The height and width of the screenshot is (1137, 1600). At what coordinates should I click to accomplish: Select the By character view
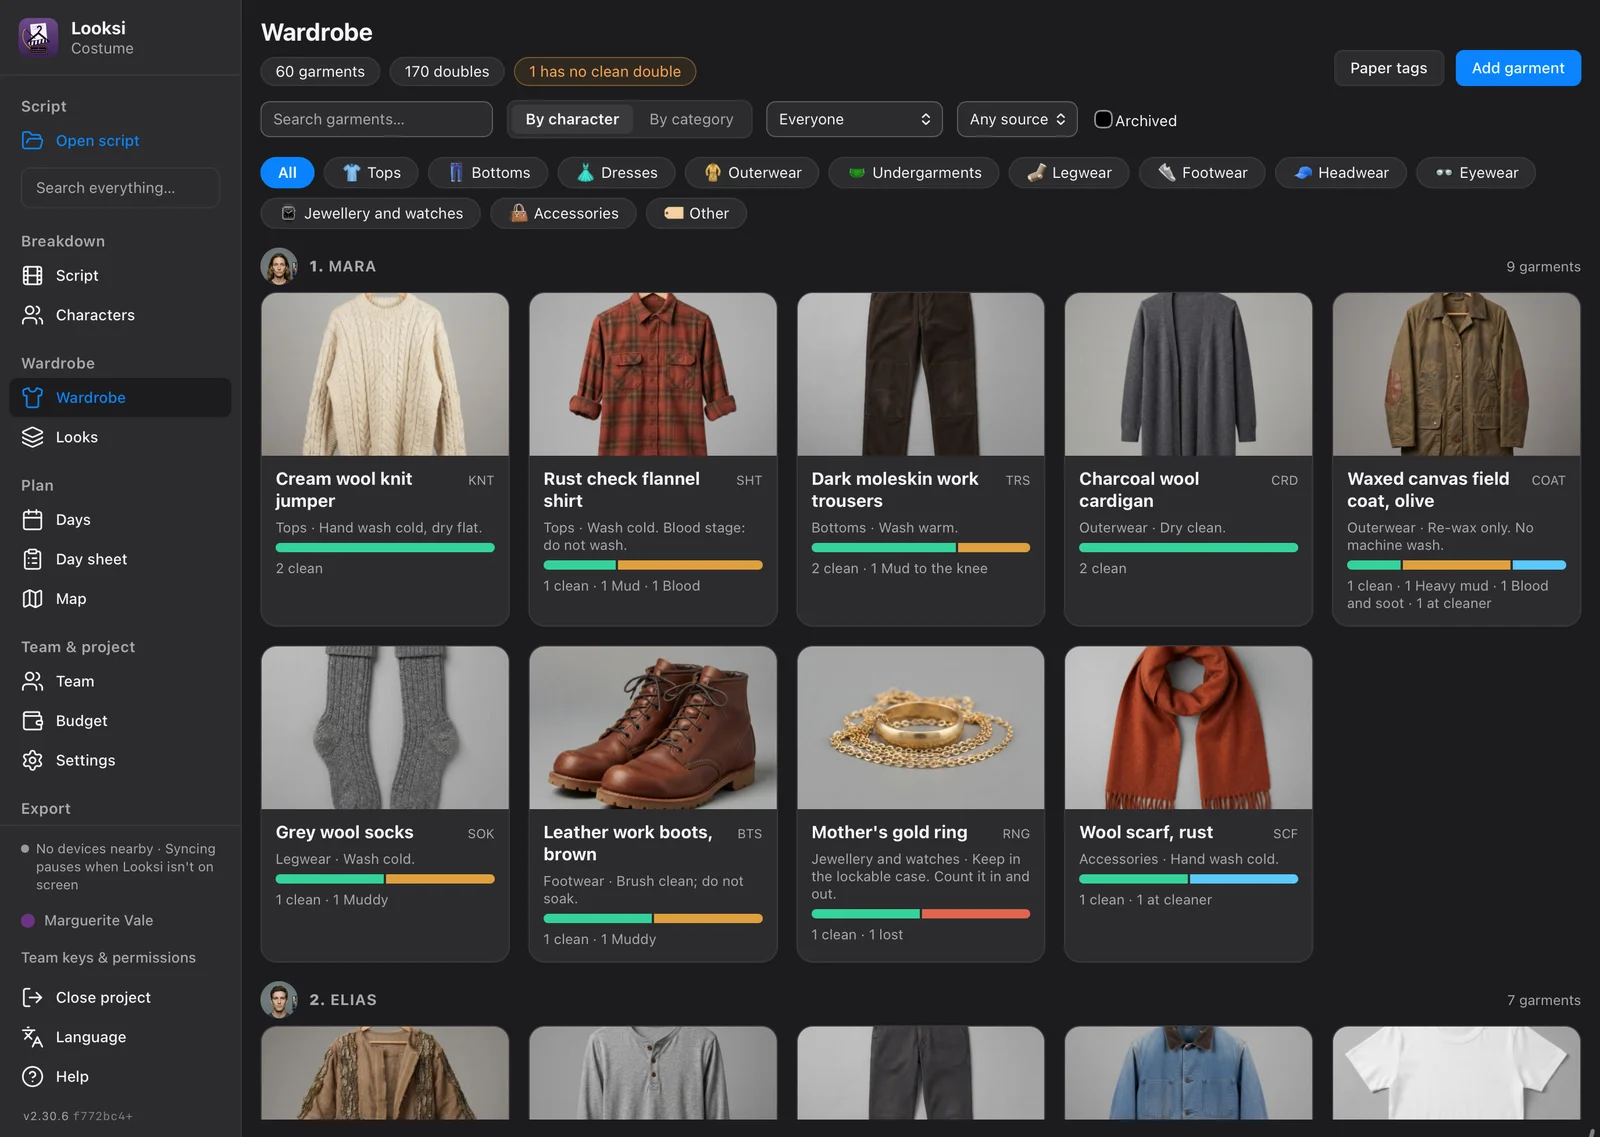coord(572,119)
